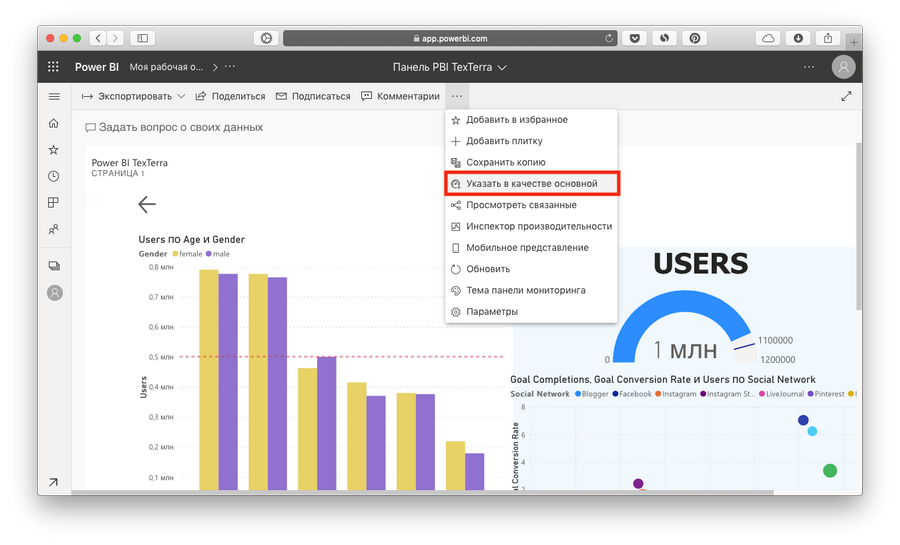Enter full screen mode with expand arrows
The width and height of the screenshot is (900, 545).
click(x=846, y=97)
